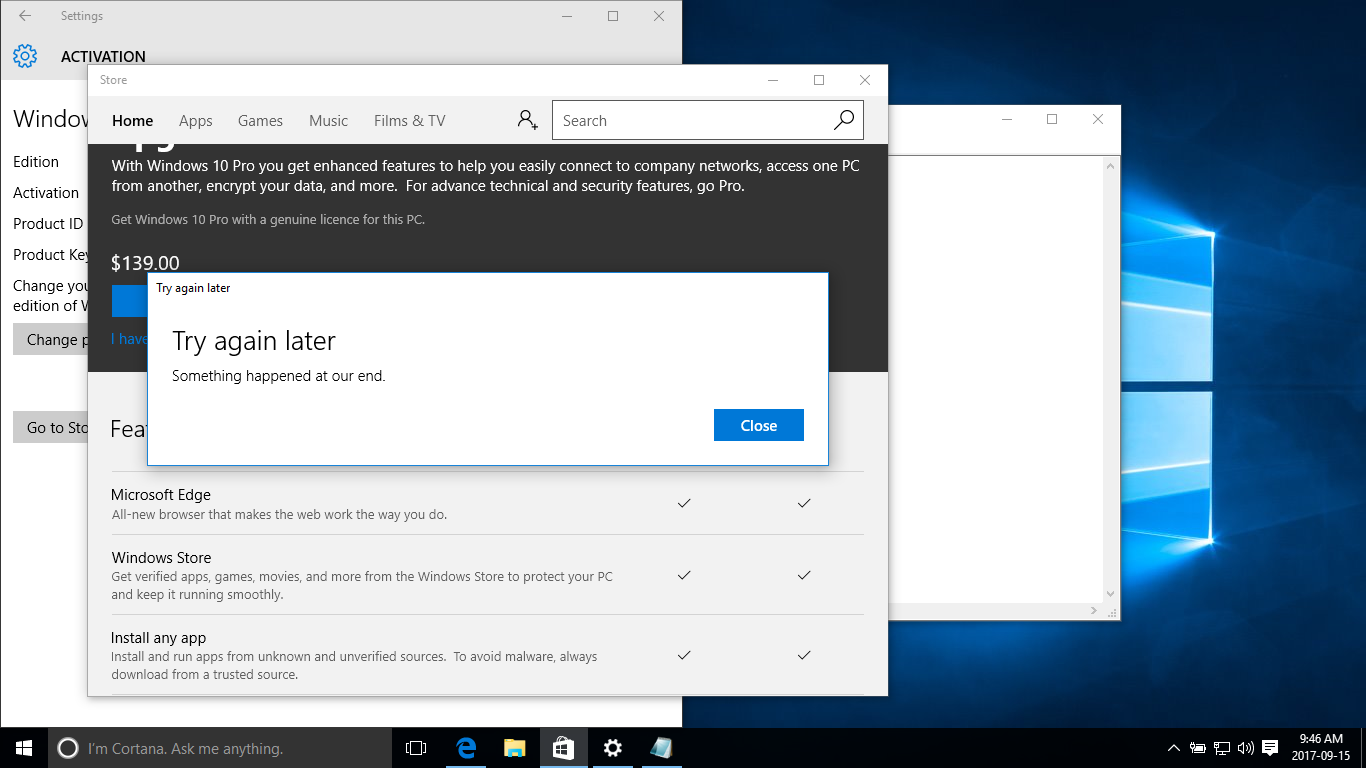Open Task View from the taskbar
This screenshot has width=1366, height=768.
tap(416, 748)
